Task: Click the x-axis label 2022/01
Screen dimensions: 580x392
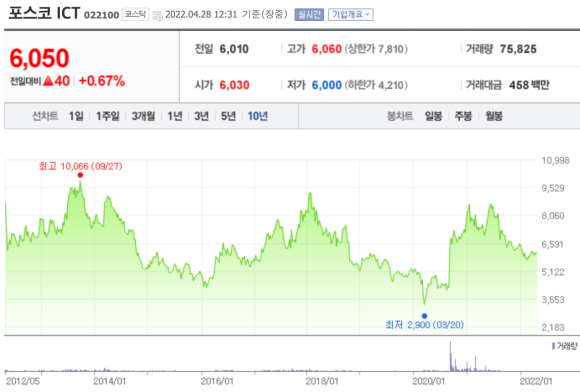Action: tap(536, 381)
